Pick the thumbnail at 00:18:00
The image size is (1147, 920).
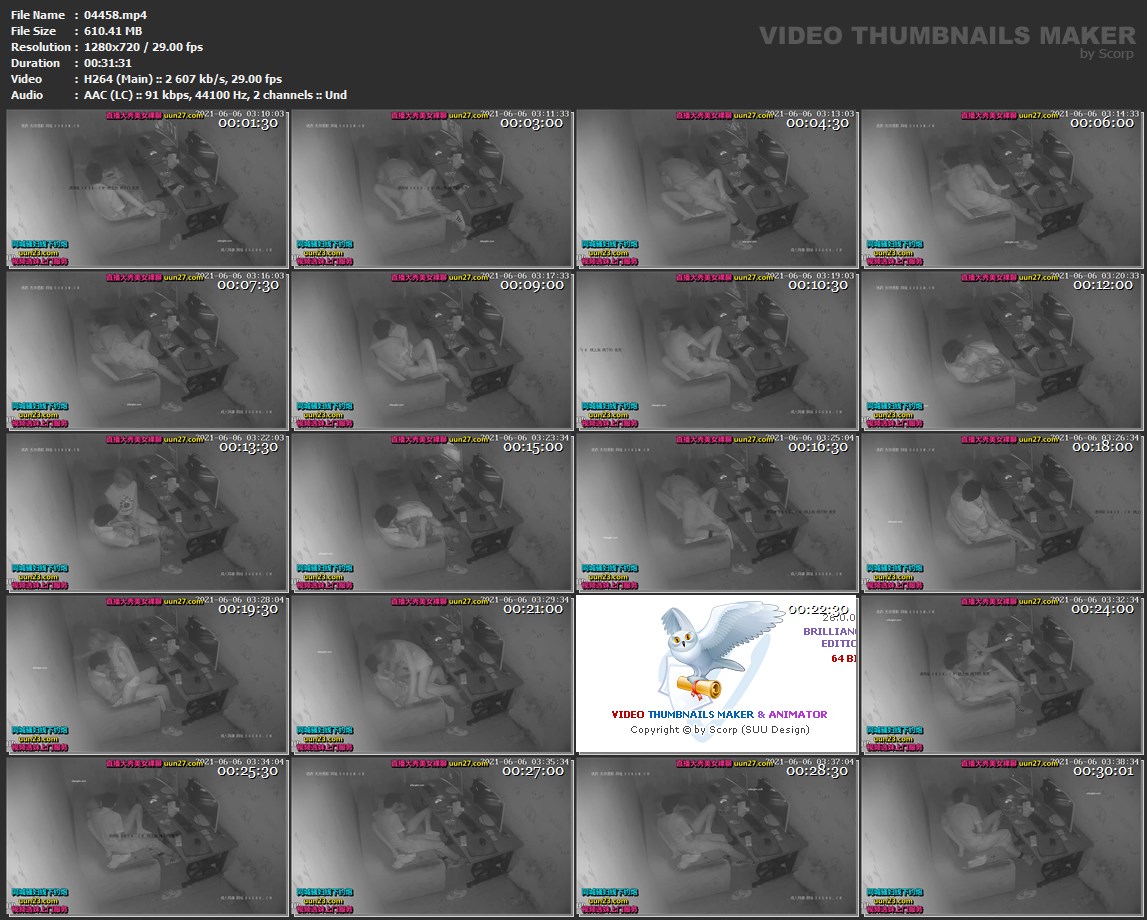(x=1002, y=513)
